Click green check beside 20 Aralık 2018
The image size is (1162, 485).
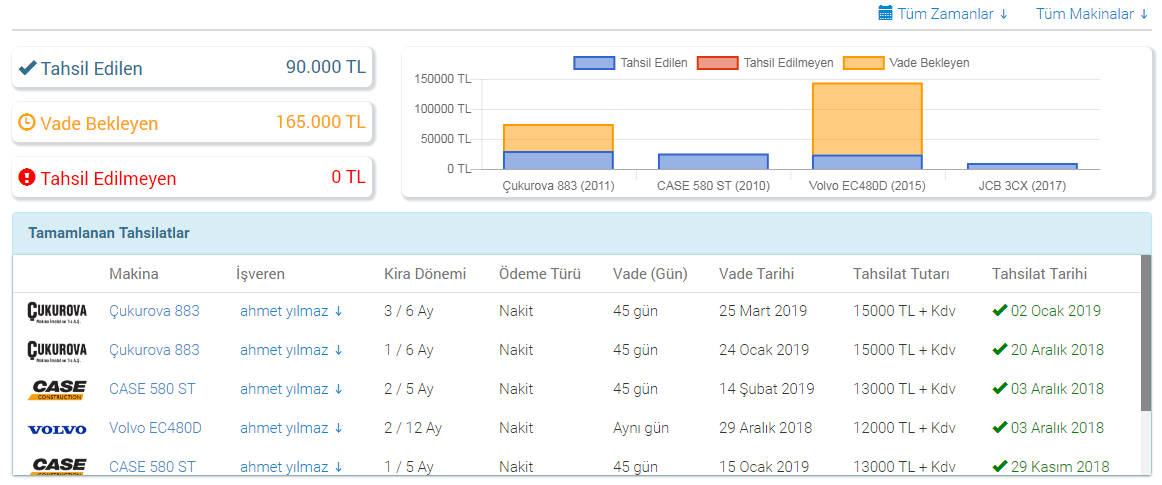[x=999, y=349]
